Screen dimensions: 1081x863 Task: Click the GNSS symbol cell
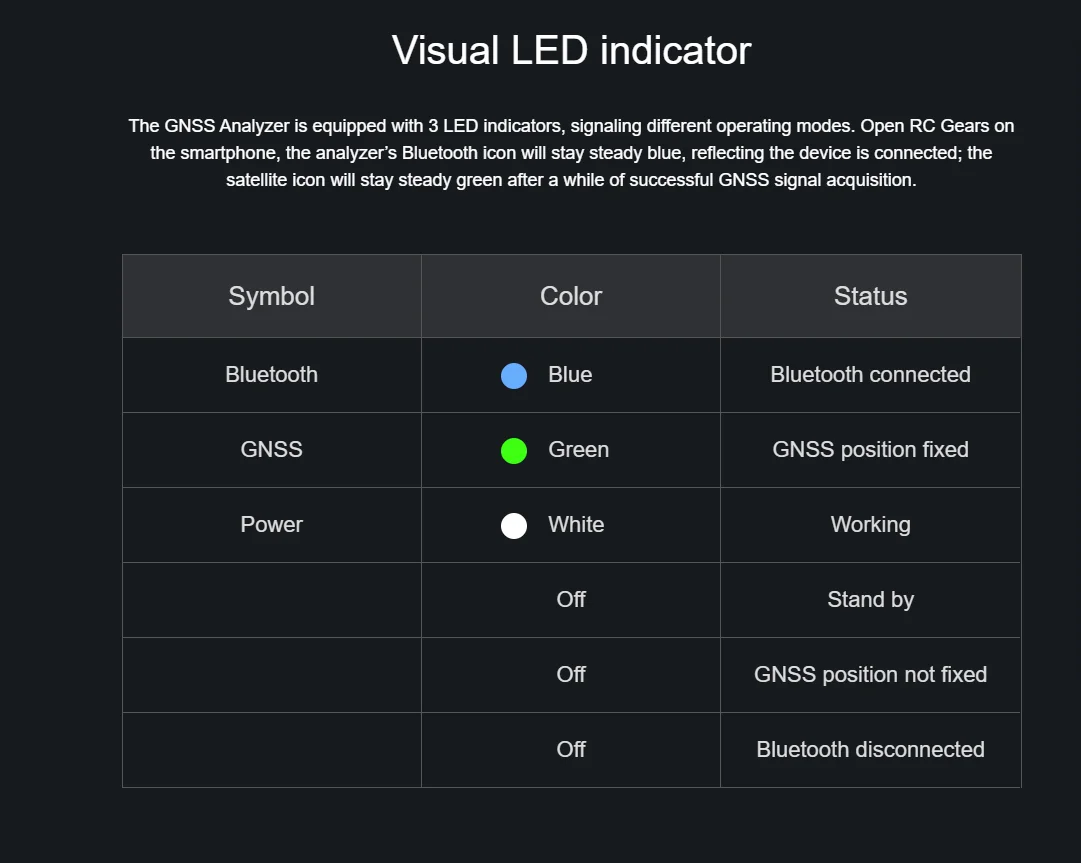tap(271, 450)
